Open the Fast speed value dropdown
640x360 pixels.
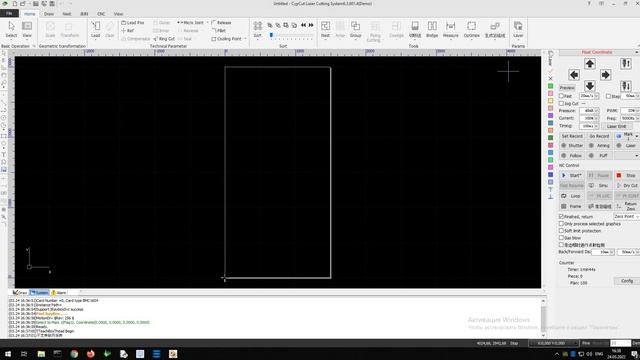[x=596, y=96]
